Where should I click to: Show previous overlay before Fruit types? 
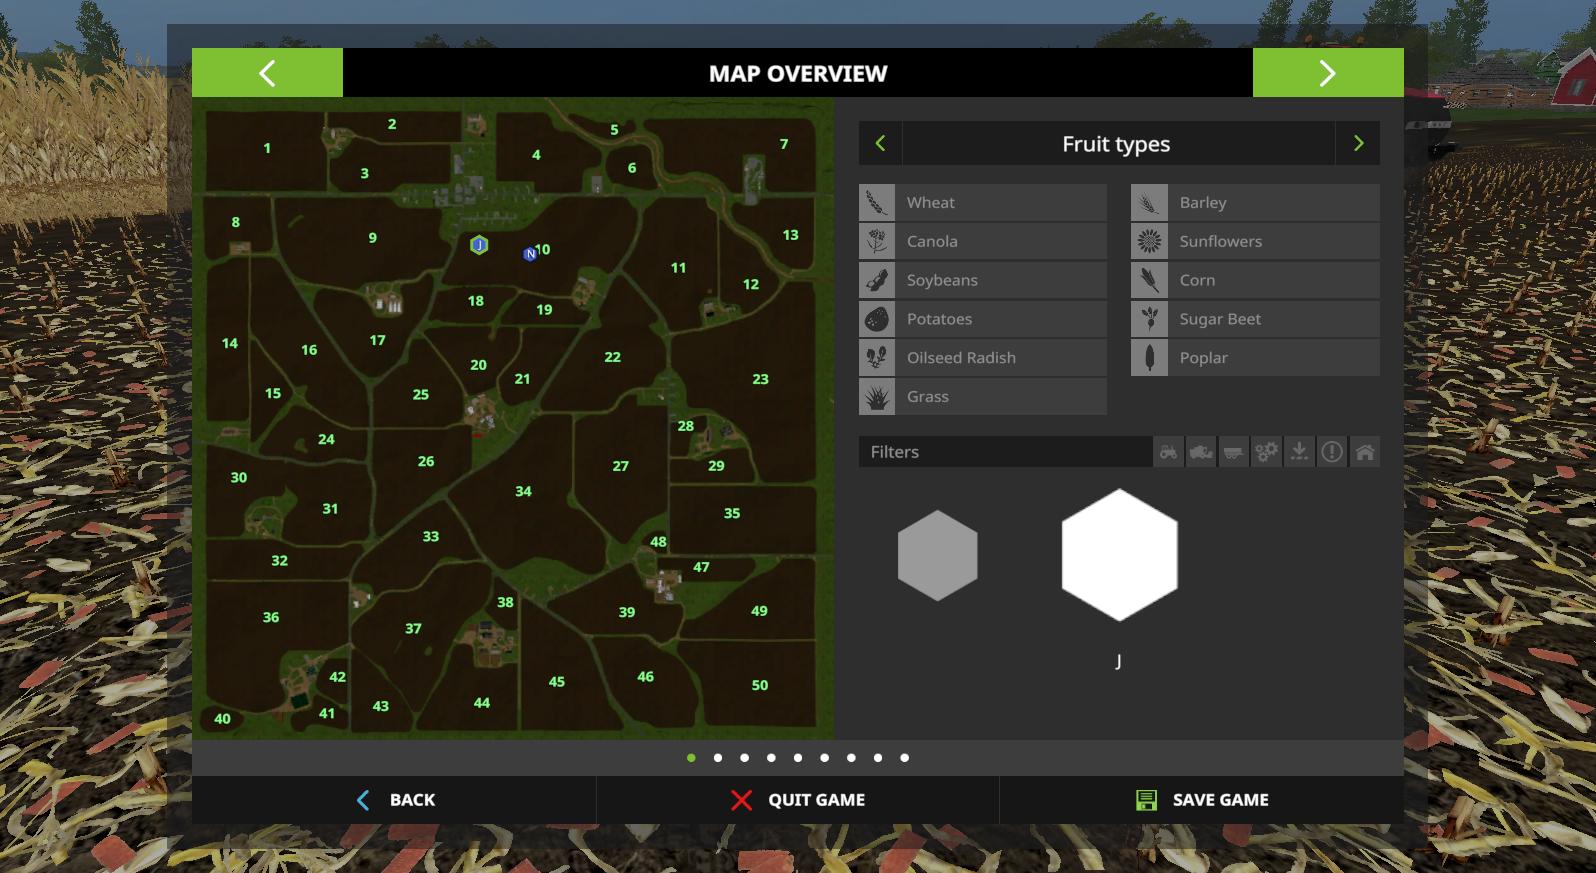click(880, 144)
